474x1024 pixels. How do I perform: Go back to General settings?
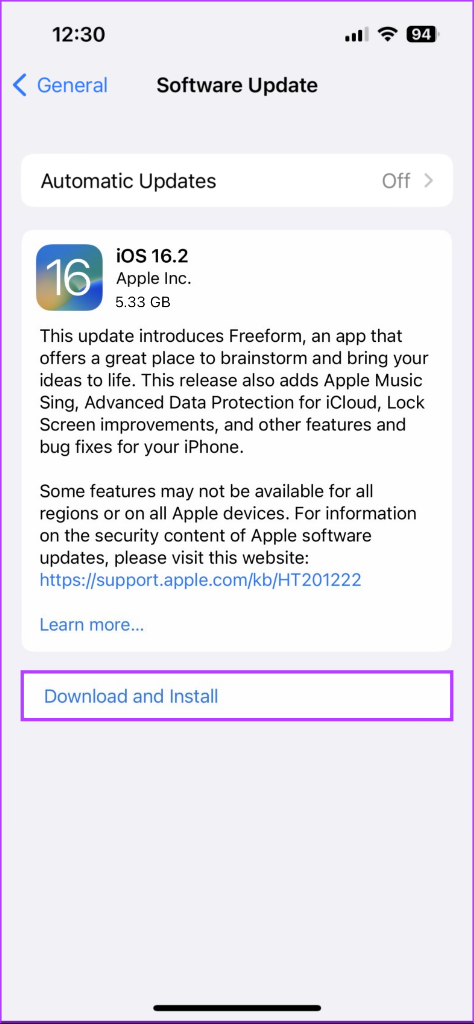click(60, 86)
